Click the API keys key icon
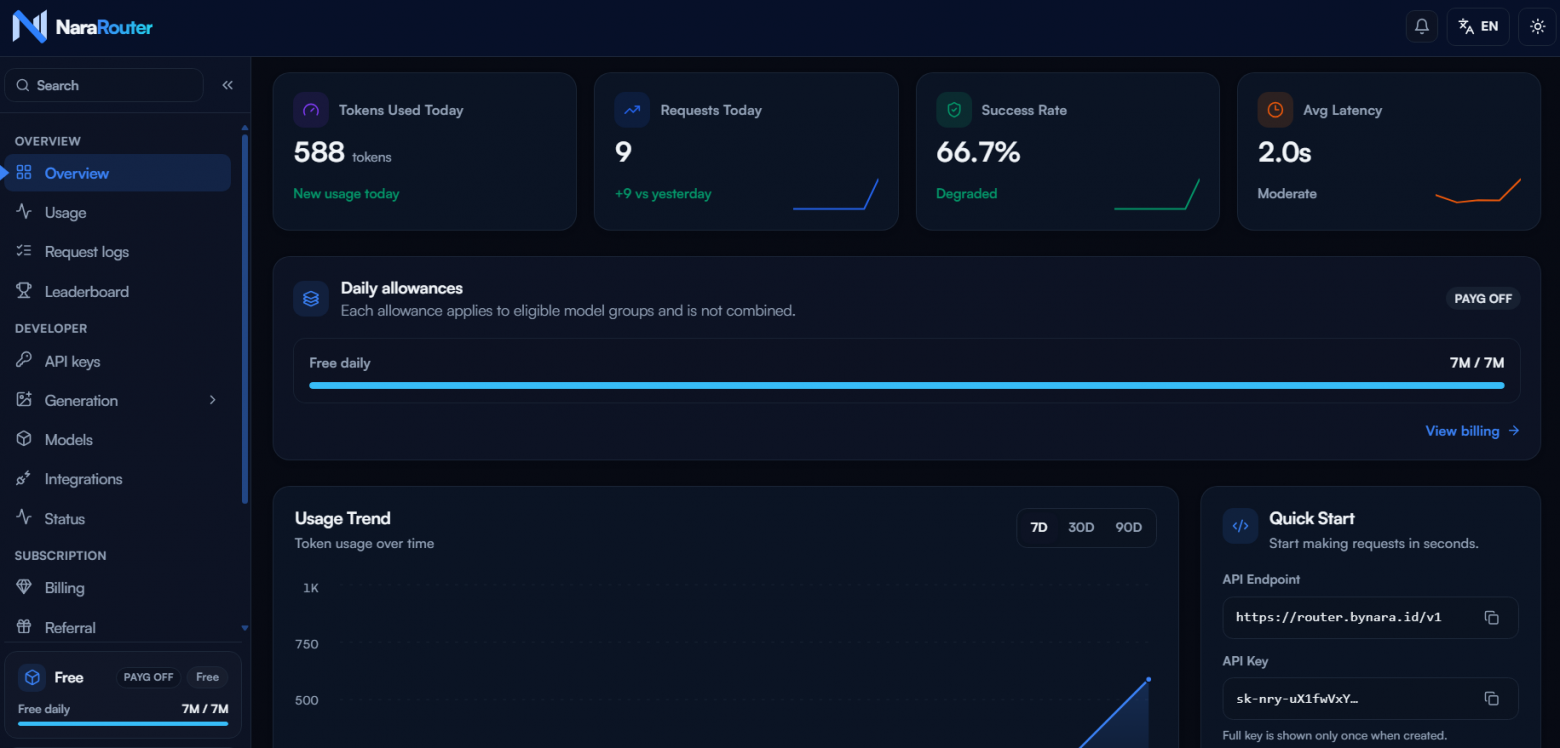This screenshot has height=748, width=1560. pos(24,361)
